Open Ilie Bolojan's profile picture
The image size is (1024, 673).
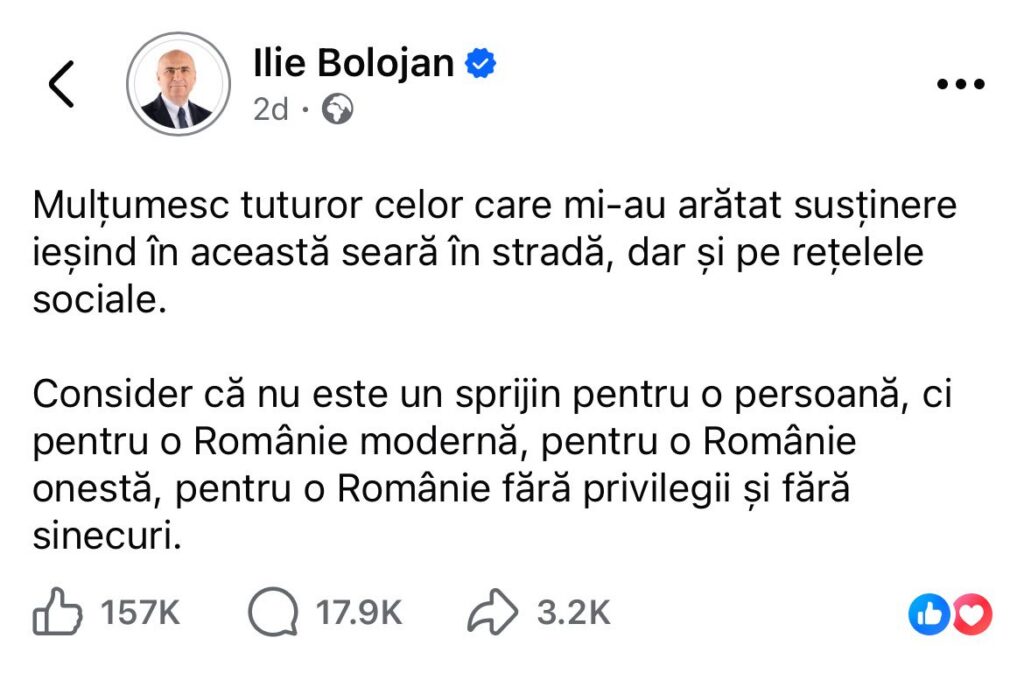pyautogui.click(x=178, y=84)
